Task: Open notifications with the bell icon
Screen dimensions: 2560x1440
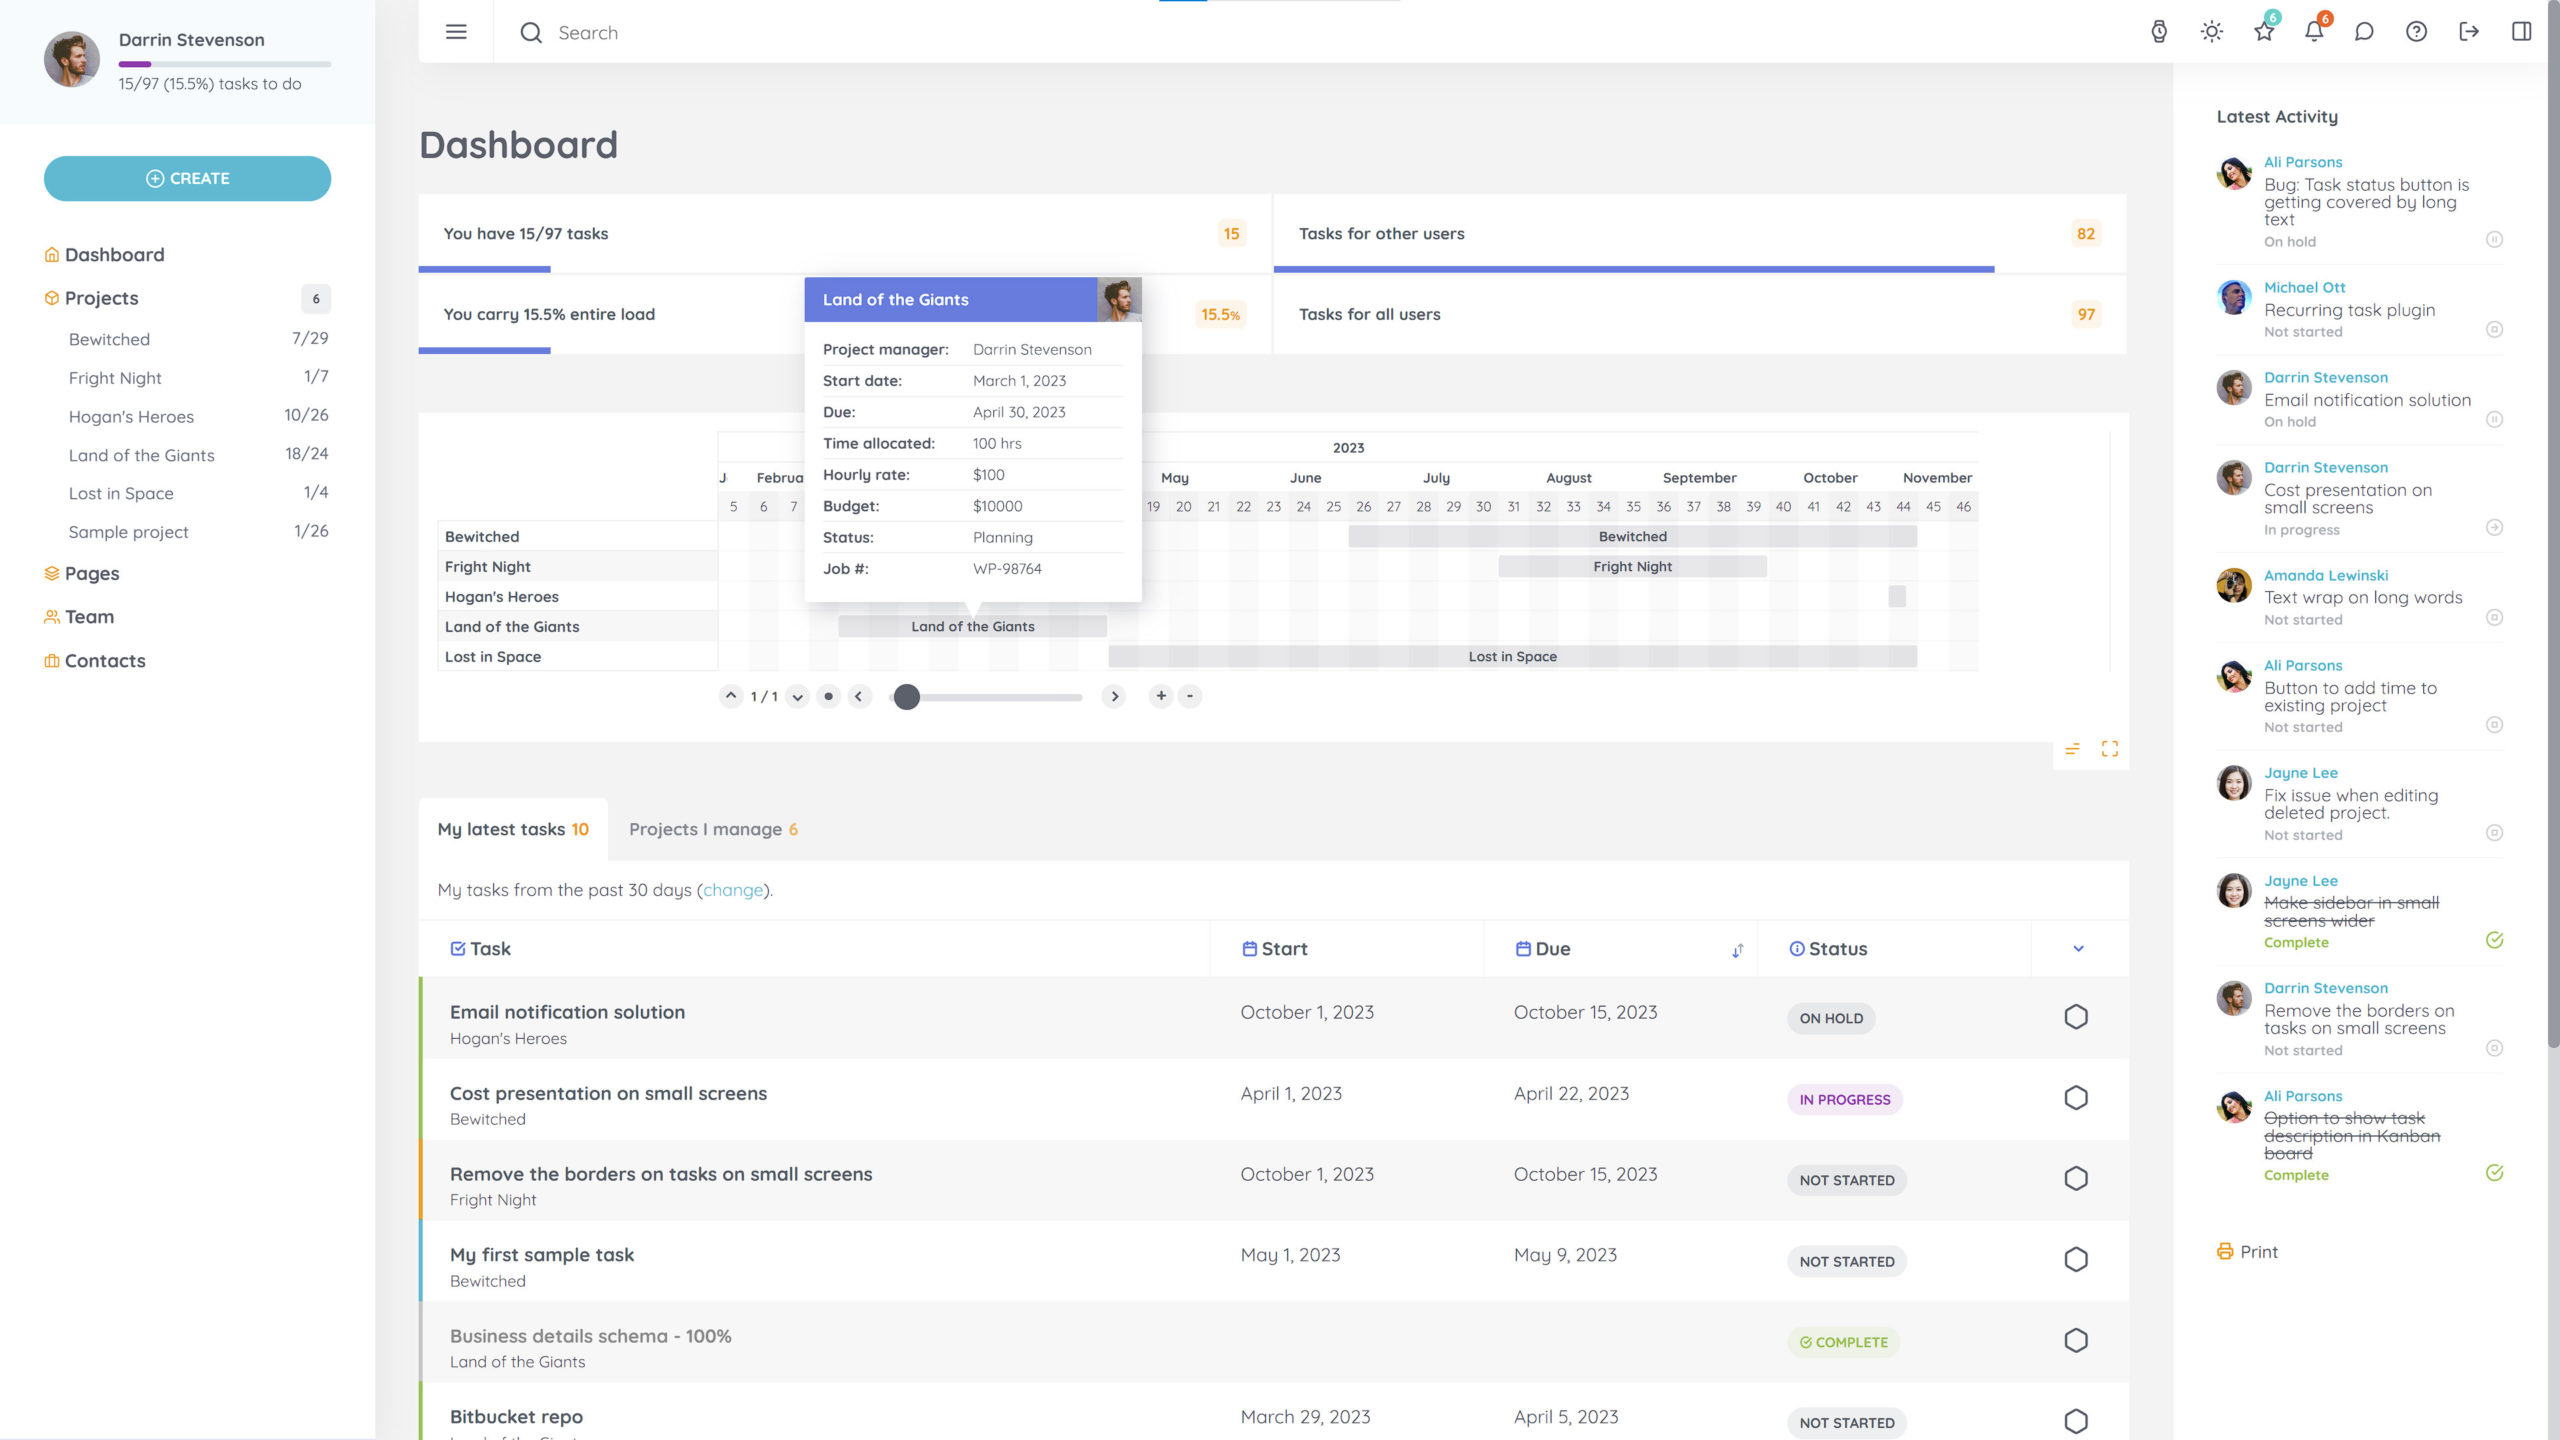Action: pyautogui.click(x=2313, y=32)
